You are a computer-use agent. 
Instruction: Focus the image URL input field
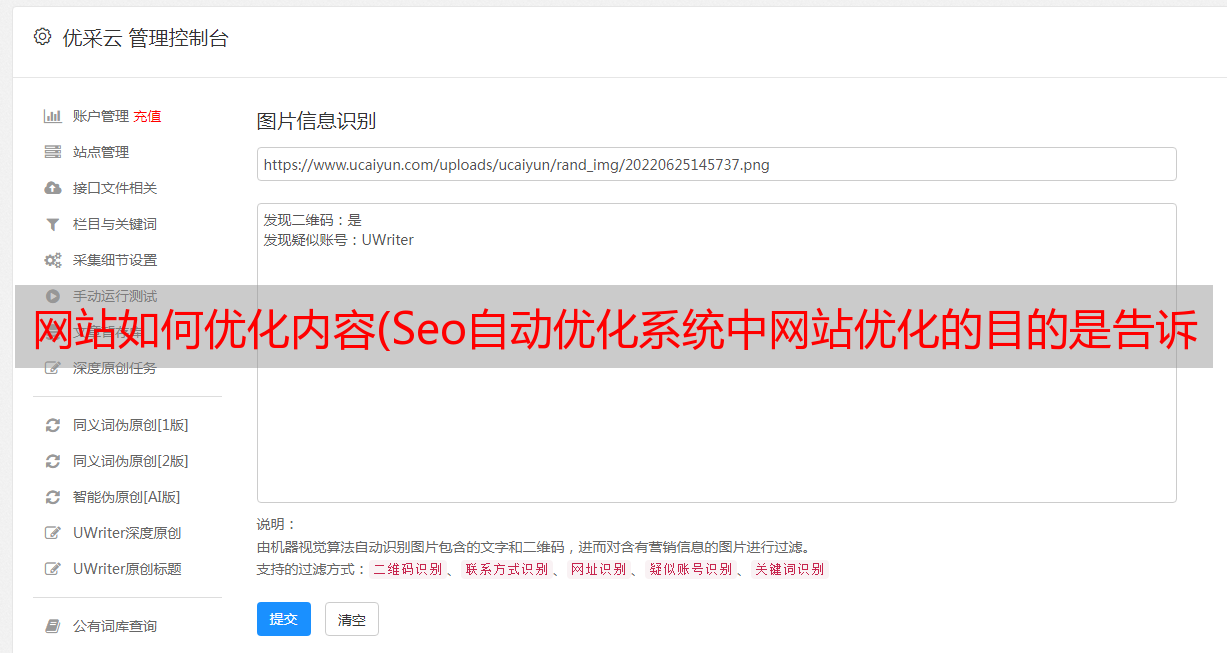click(716, 164)
